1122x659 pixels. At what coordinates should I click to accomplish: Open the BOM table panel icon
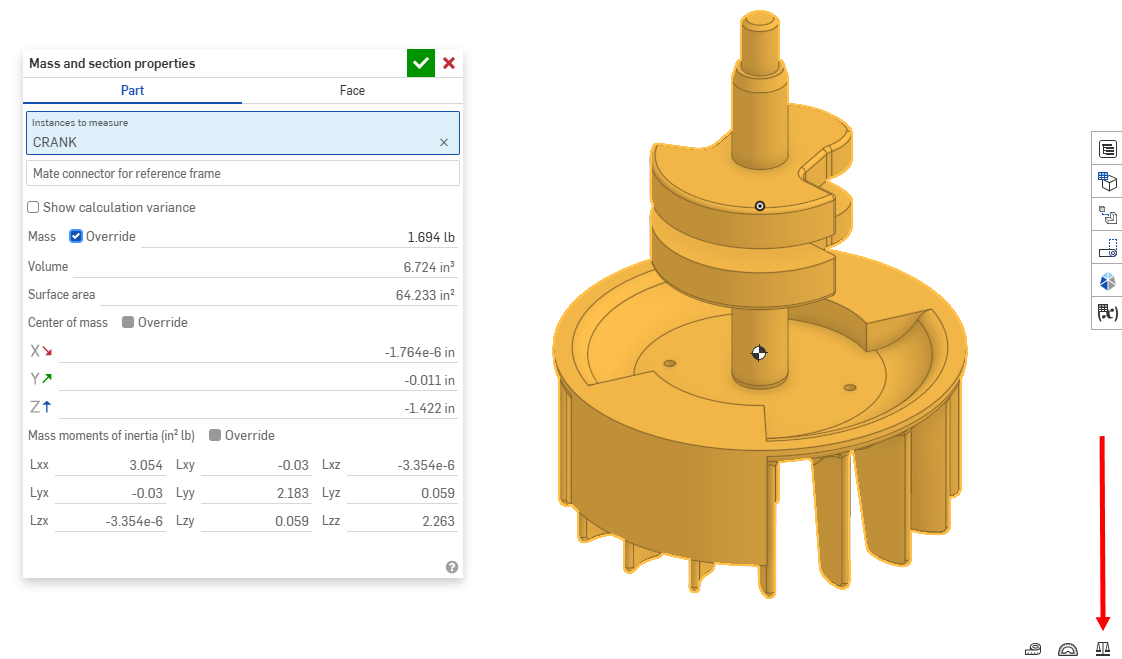pos(1107,149)
